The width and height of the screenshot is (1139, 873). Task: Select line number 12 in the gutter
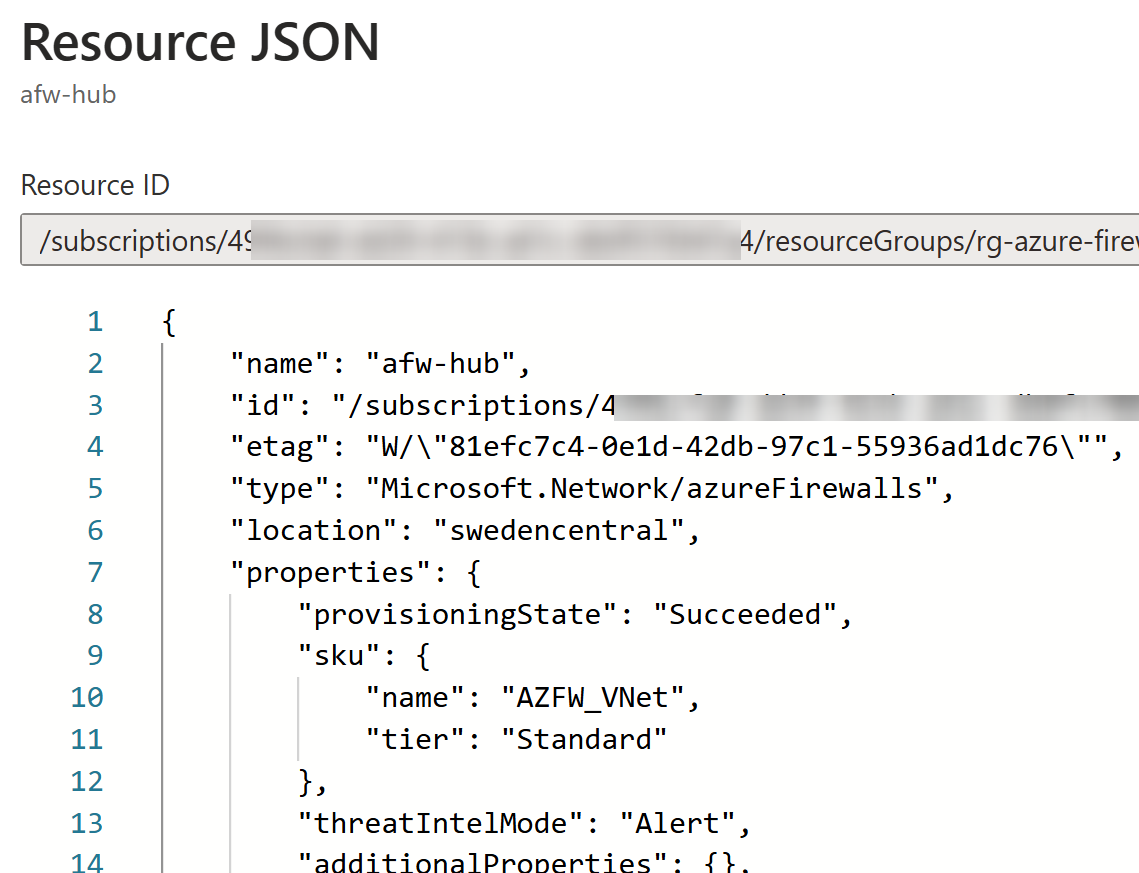87,781
